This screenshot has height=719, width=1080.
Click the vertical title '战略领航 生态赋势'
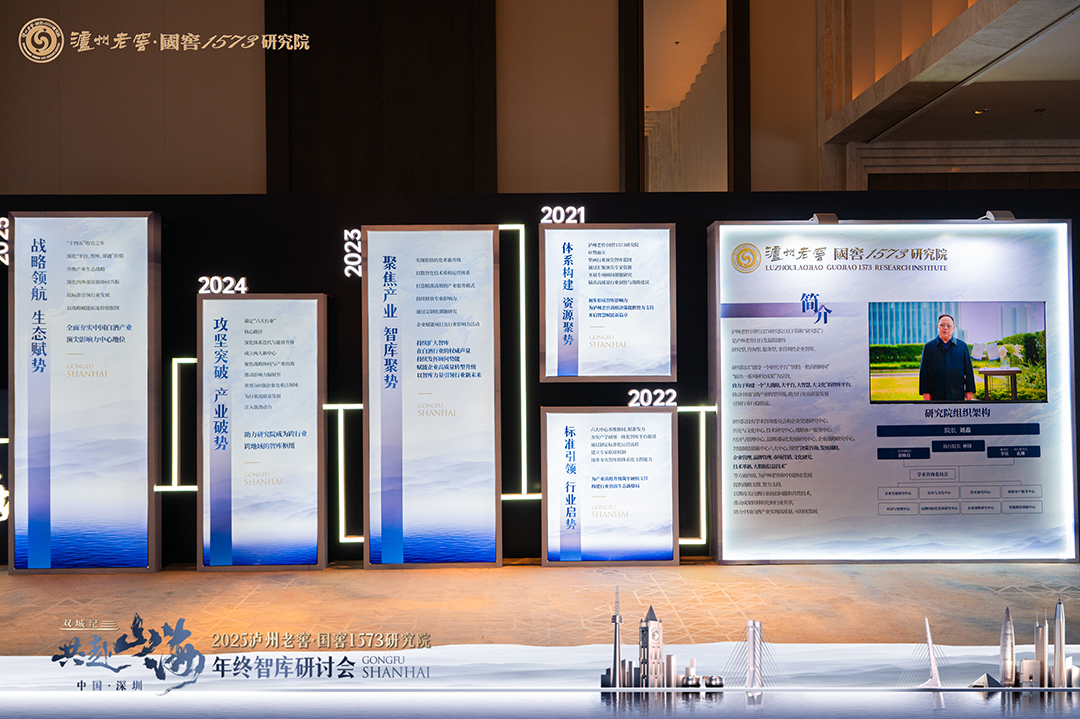39,305
